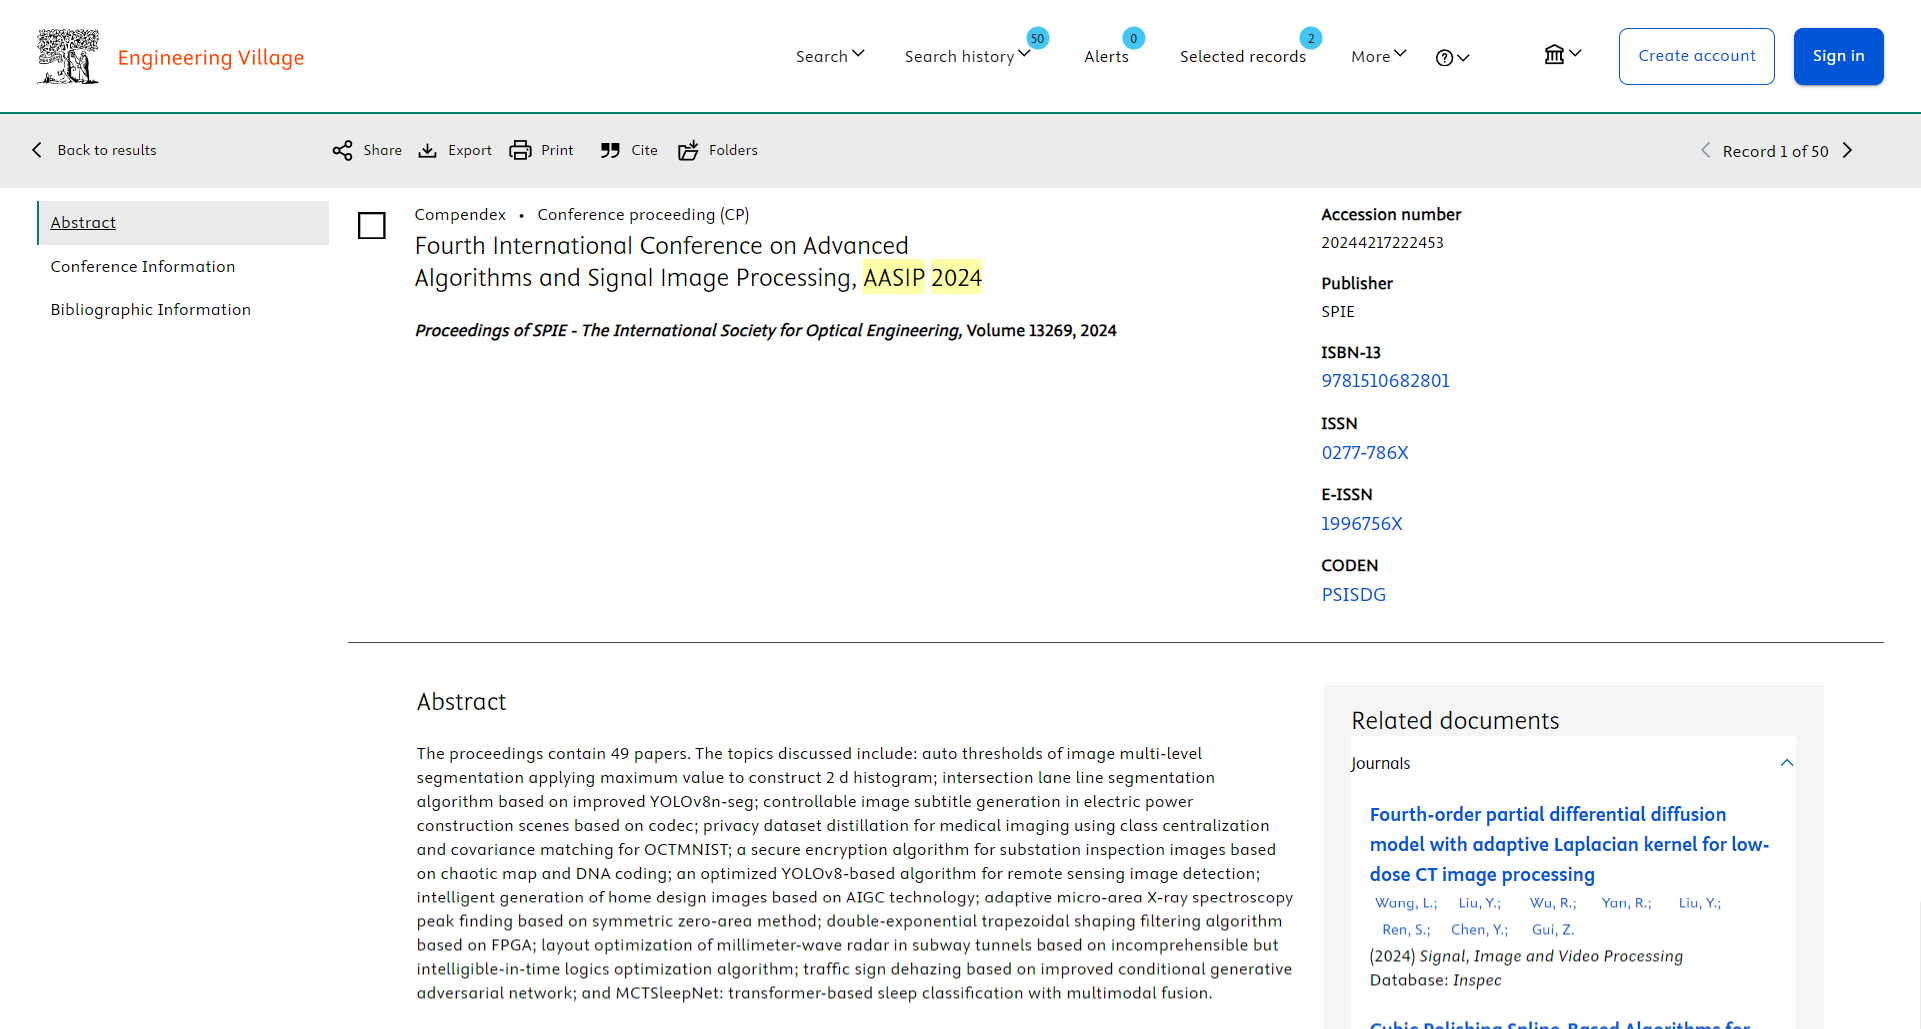1921x1029 pixels.
Task: Click the Print label
Action: 557,151
